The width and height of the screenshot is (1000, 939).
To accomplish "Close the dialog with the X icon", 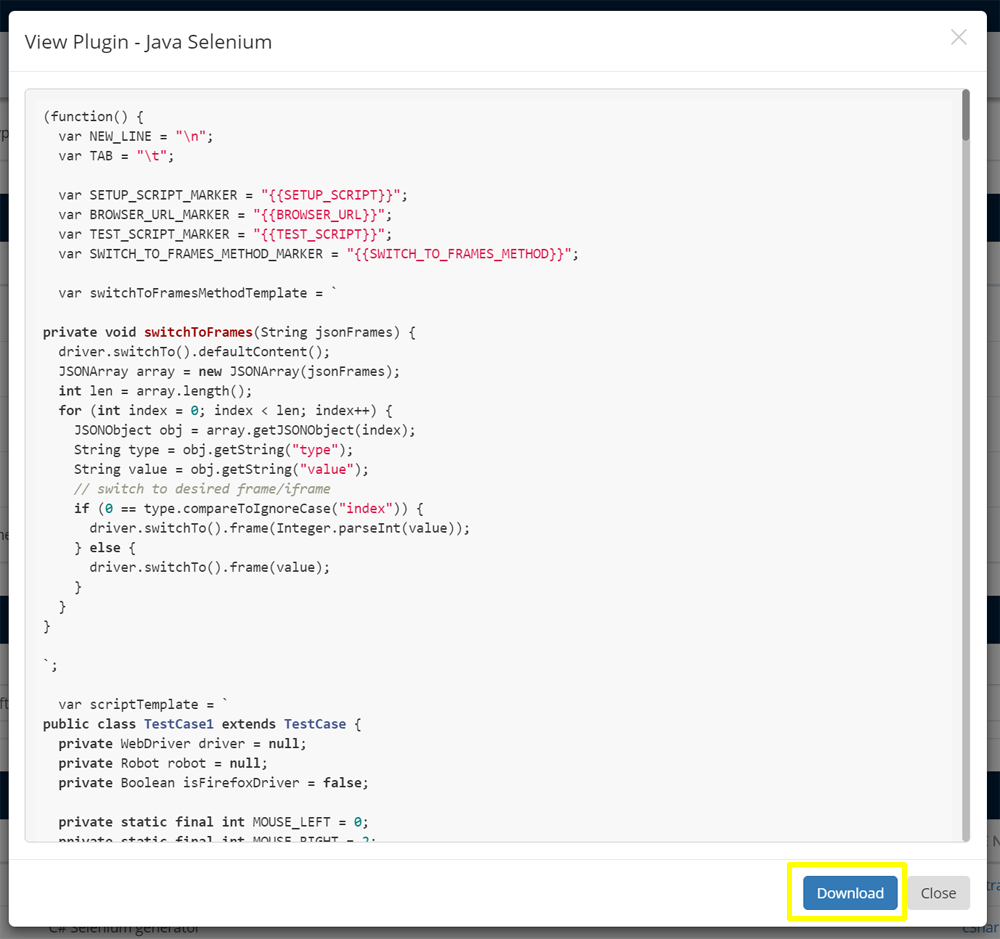I will tap(958, 38).
